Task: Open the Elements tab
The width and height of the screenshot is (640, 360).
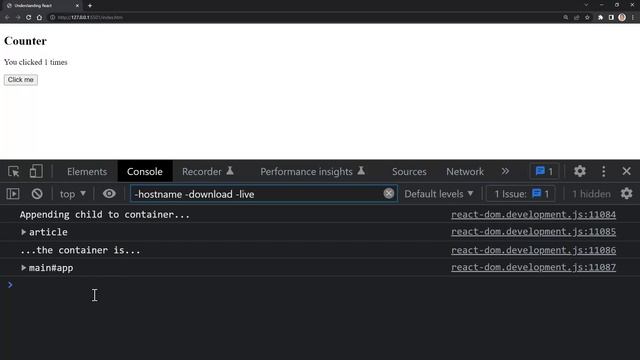Action: 87,172
